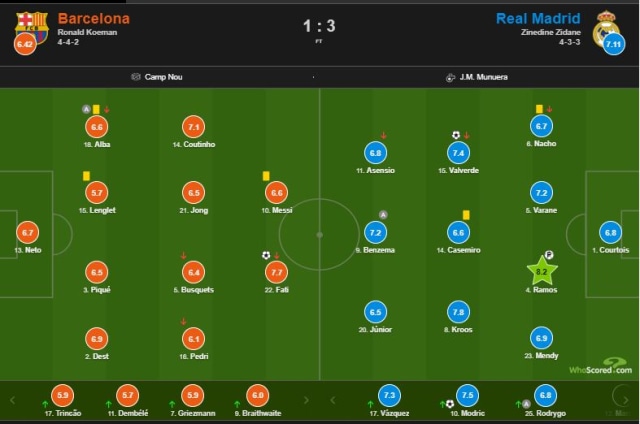Image resolution: width=640 pixels, height=424 pixels.
Task: Show previous Barcelona substitutes with left arrow
Action: point(12,400)
